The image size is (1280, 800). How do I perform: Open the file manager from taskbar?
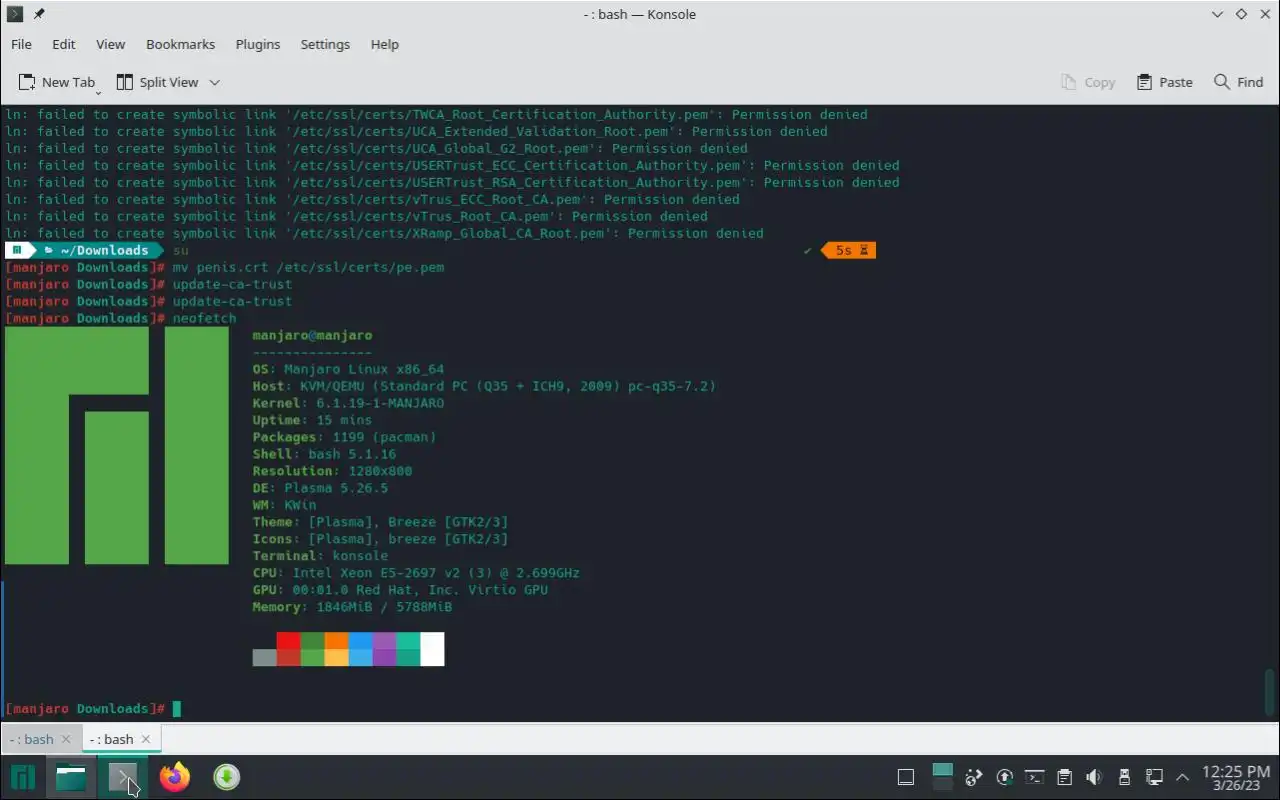(71, 777)
